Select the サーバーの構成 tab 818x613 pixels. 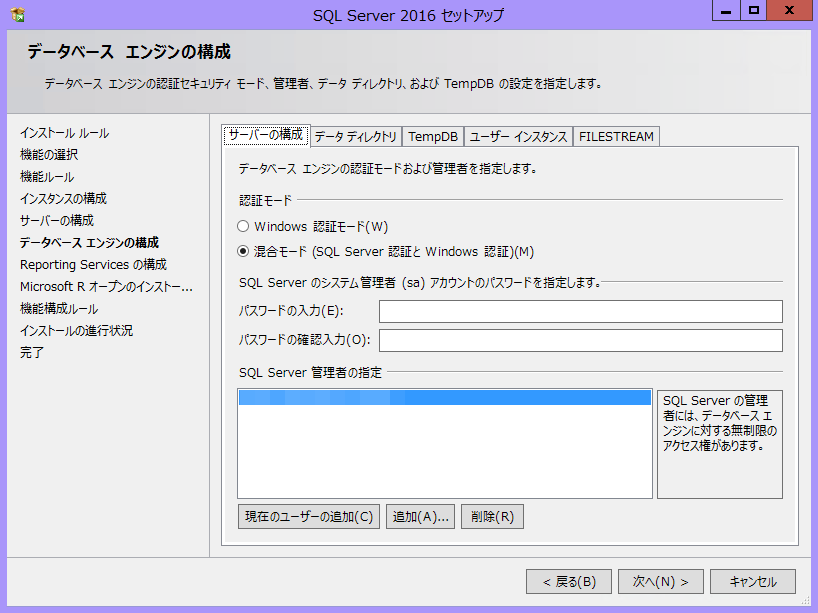[x=265, y=135]
